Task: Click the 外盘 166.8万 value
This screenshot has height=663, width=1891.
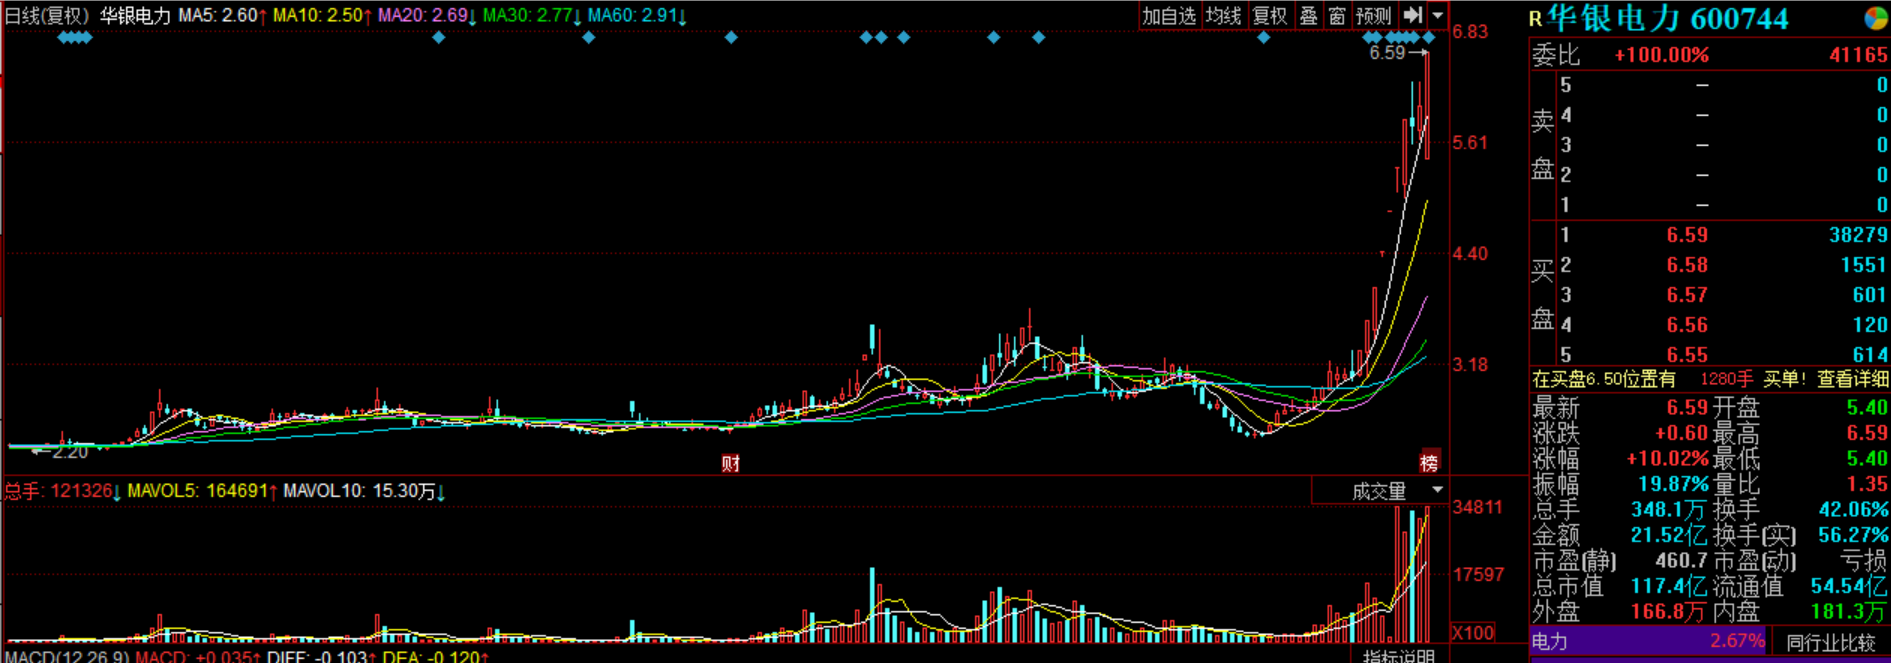Action: click(1669, 611)
